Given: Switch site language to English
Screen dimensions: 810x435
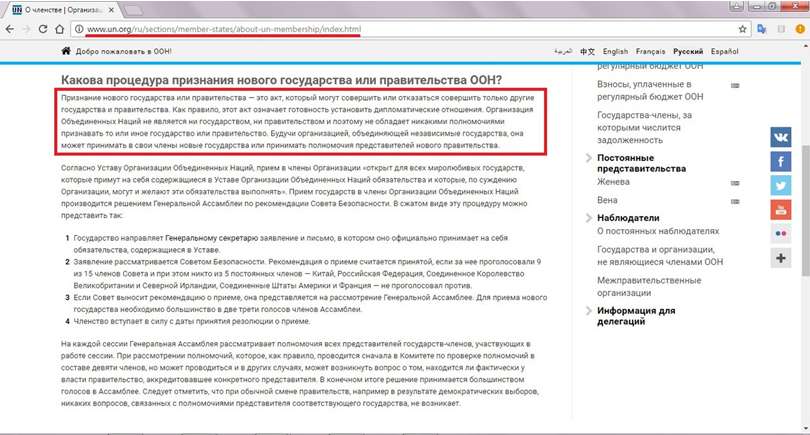Looking at the screenshot, I should (x=615, y=50).
